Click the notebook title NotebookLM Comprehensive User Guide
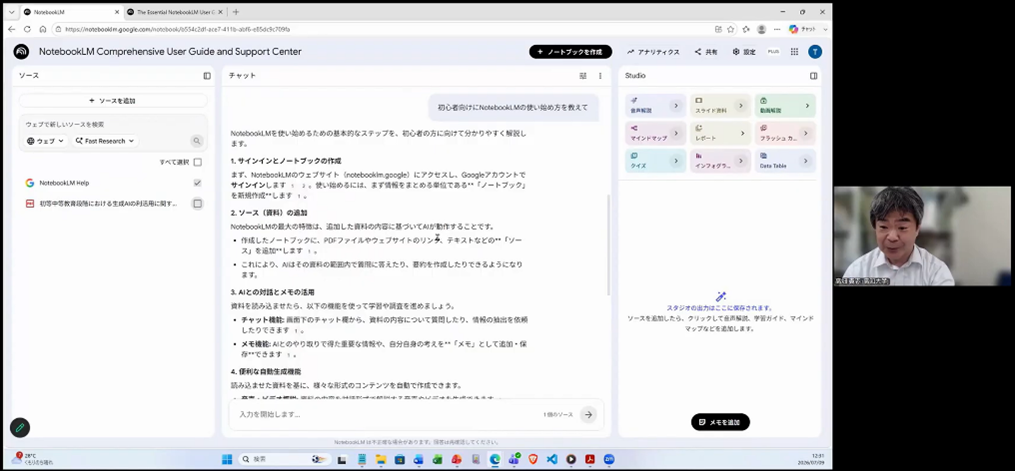 point(170,52)
